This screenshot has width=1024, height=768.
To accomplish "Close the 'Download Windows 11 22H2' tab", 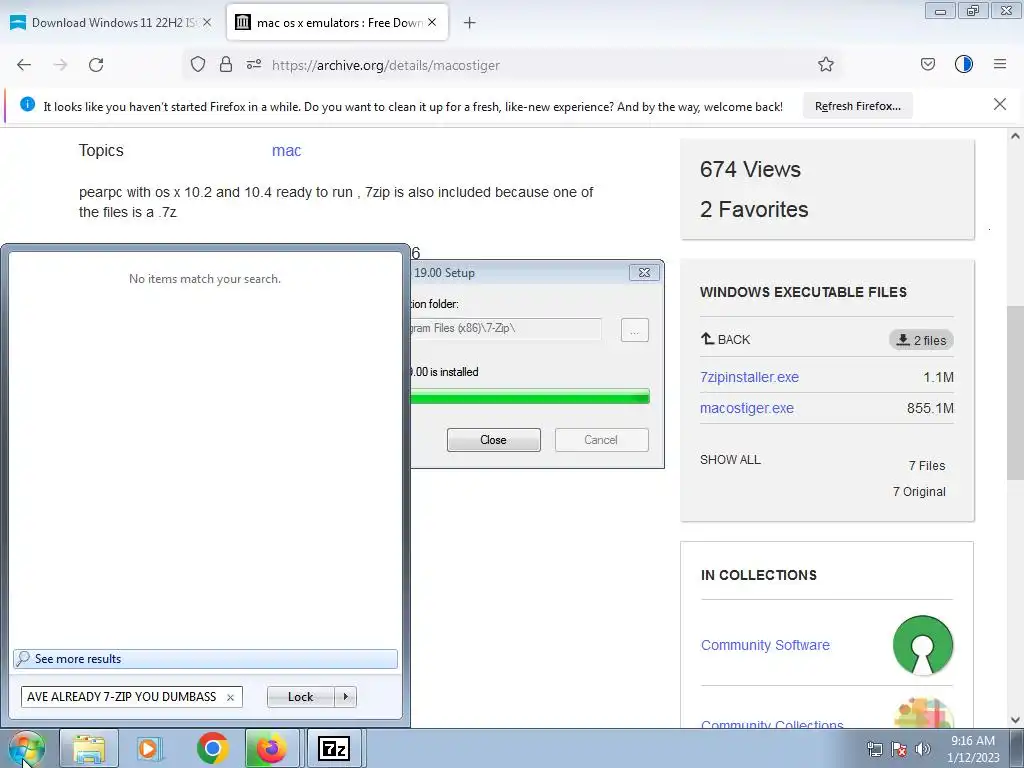I will click(207, 22).
